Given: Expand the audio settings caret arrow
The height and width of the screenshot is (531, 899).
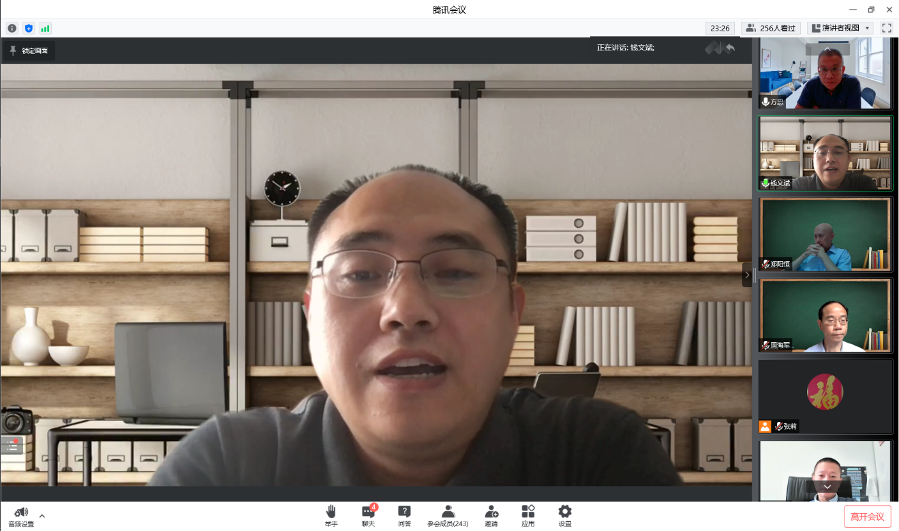Looking at the screenshot, I should tap(42, 516).
